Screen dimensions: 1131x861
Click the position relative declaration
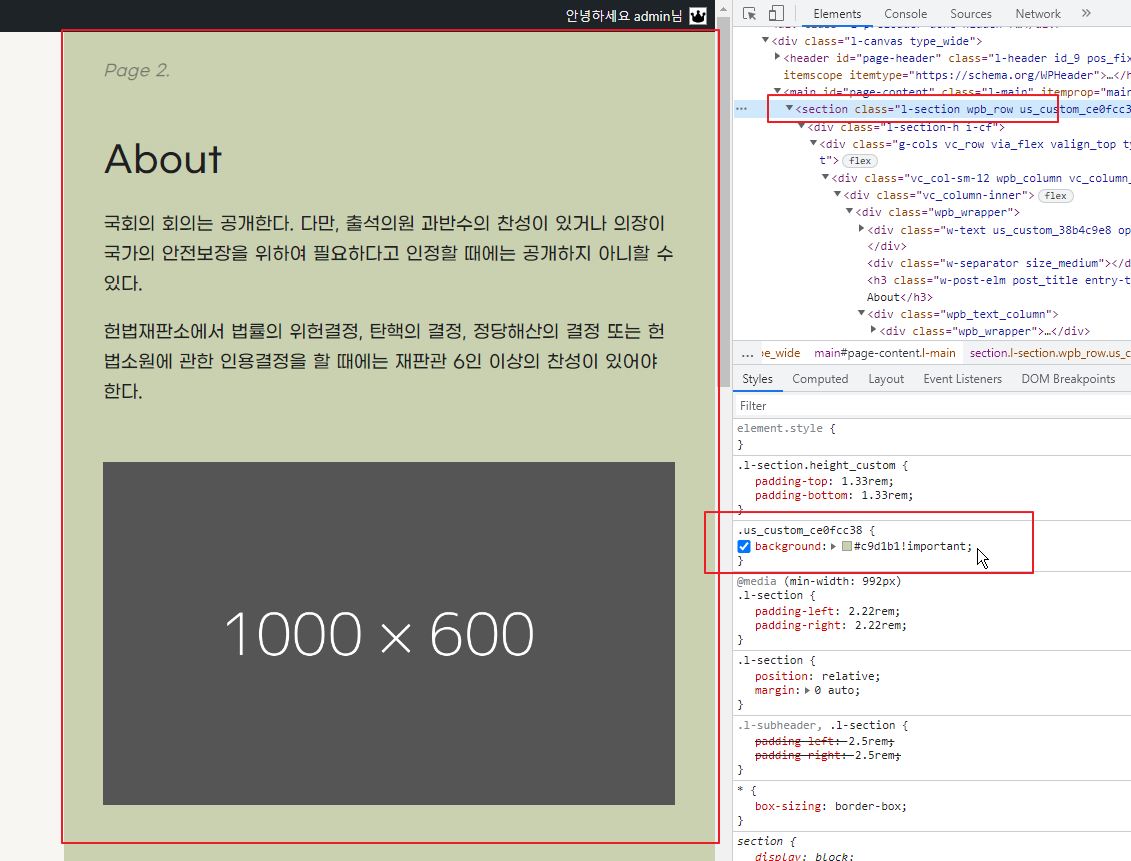817,676
